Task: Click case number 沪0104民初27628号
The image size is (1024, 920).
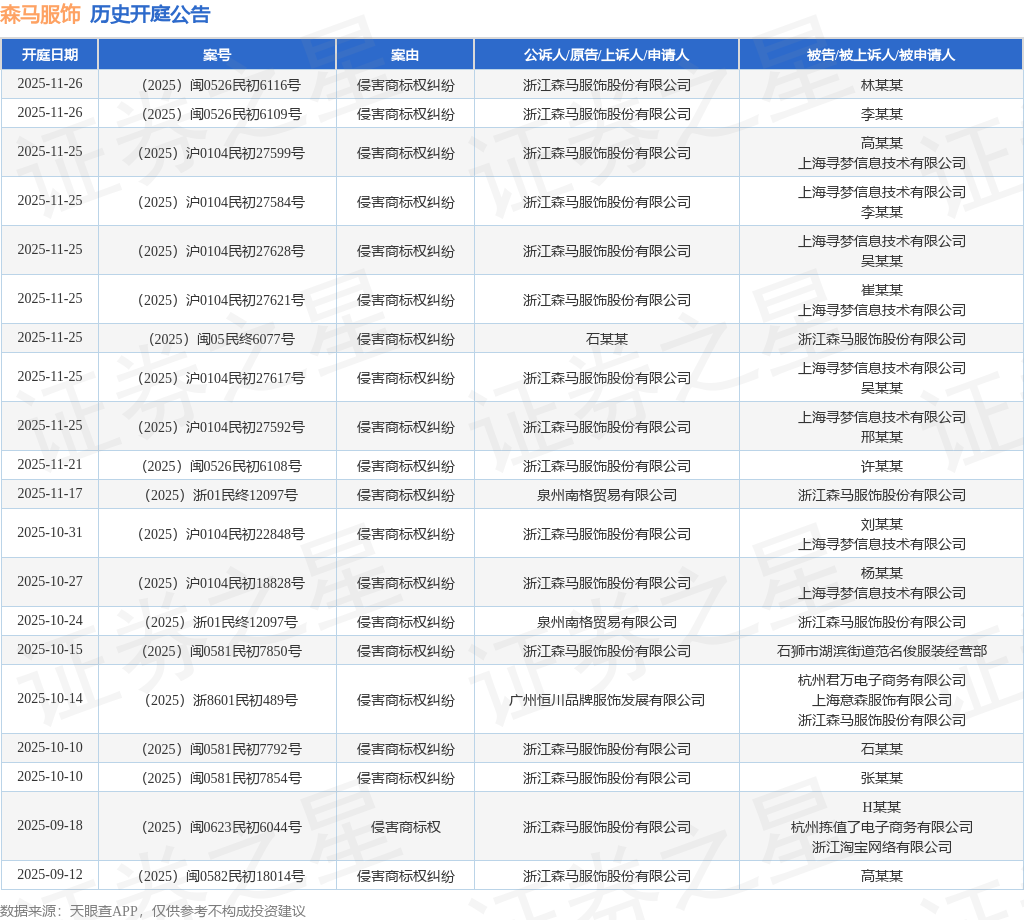Action: [x=221, y=251]
